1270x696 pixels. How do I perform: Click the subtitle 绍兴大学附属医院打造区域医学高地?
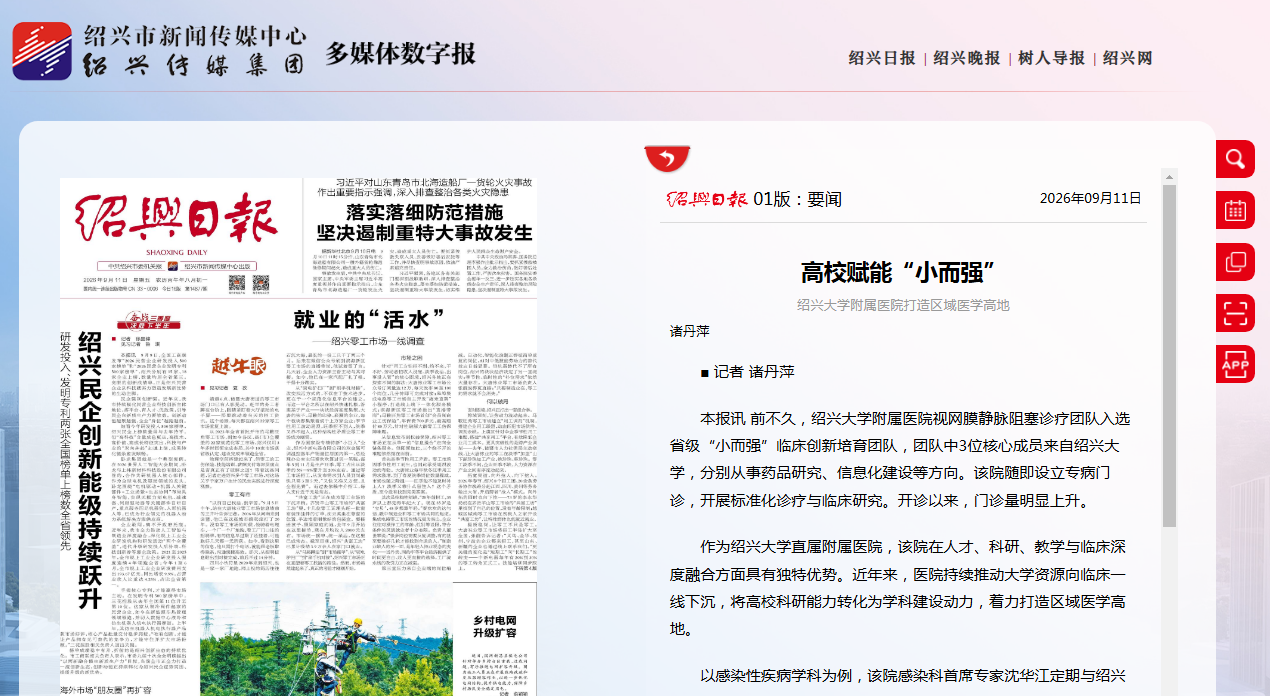[x=904, y=305]
